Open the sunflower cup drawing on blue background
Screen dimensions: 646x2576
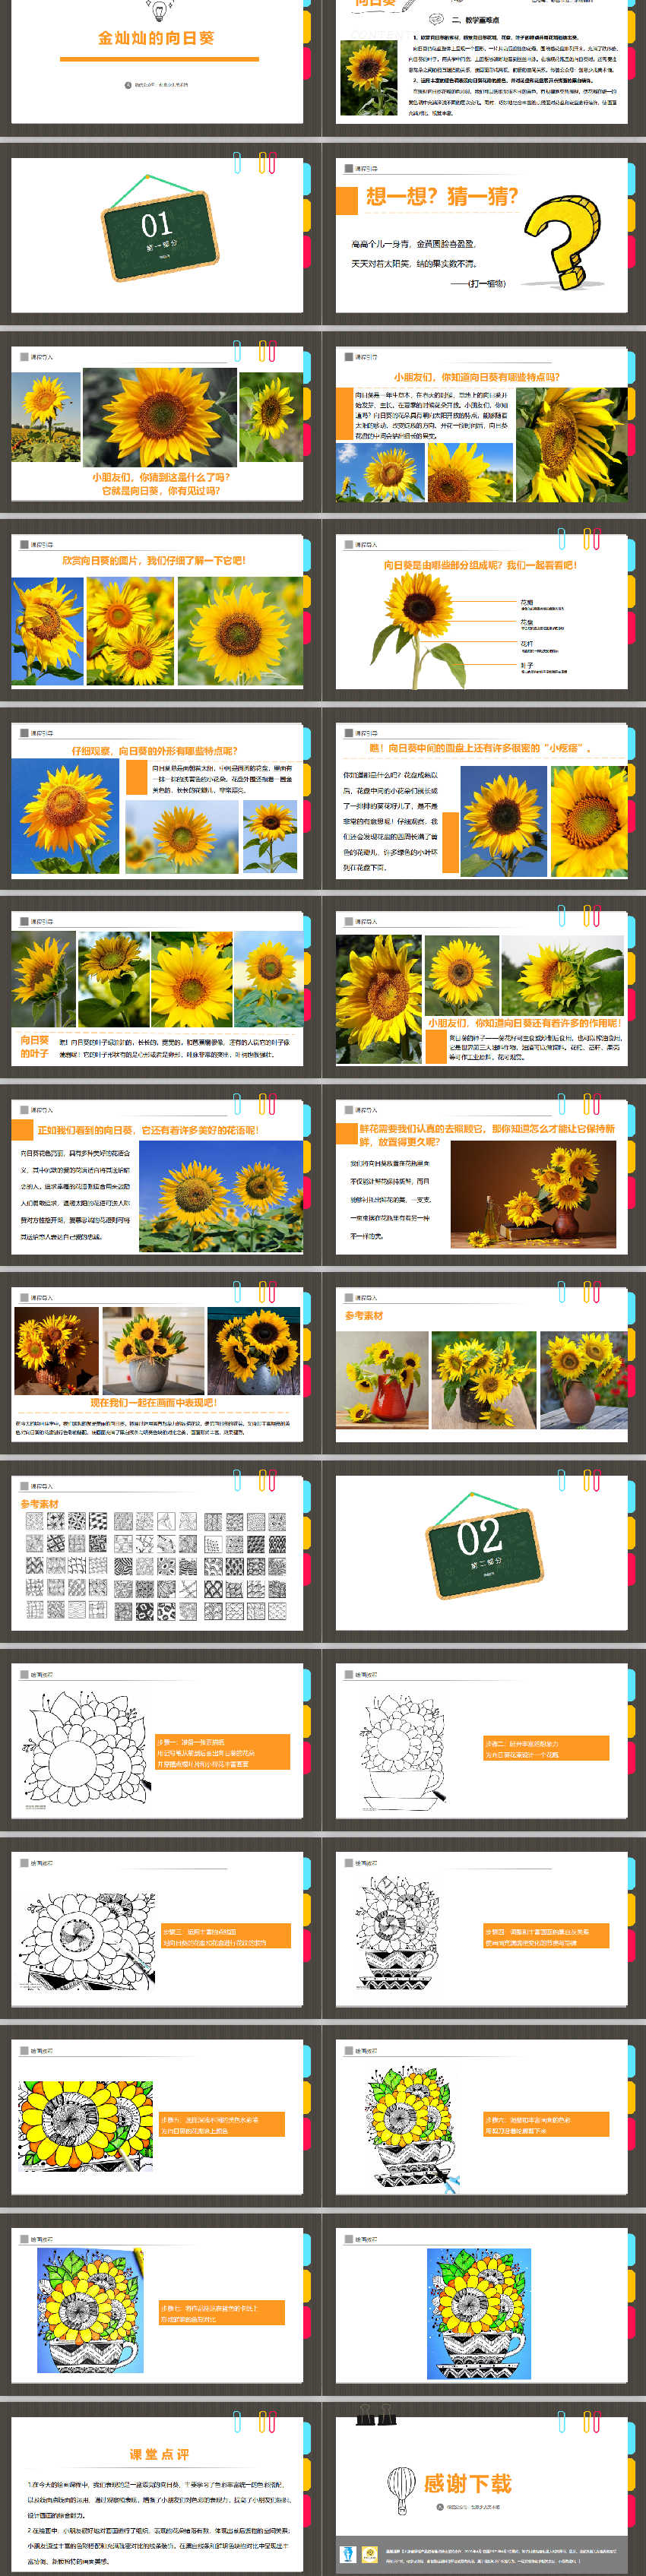coord(478,2313)
